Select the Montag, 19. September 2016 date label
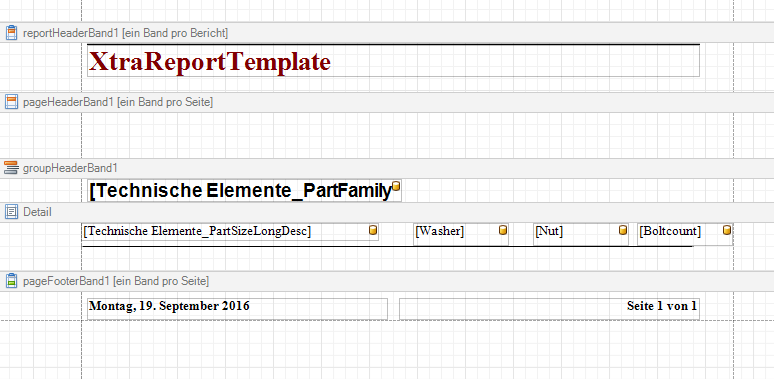 coord(237,309)
